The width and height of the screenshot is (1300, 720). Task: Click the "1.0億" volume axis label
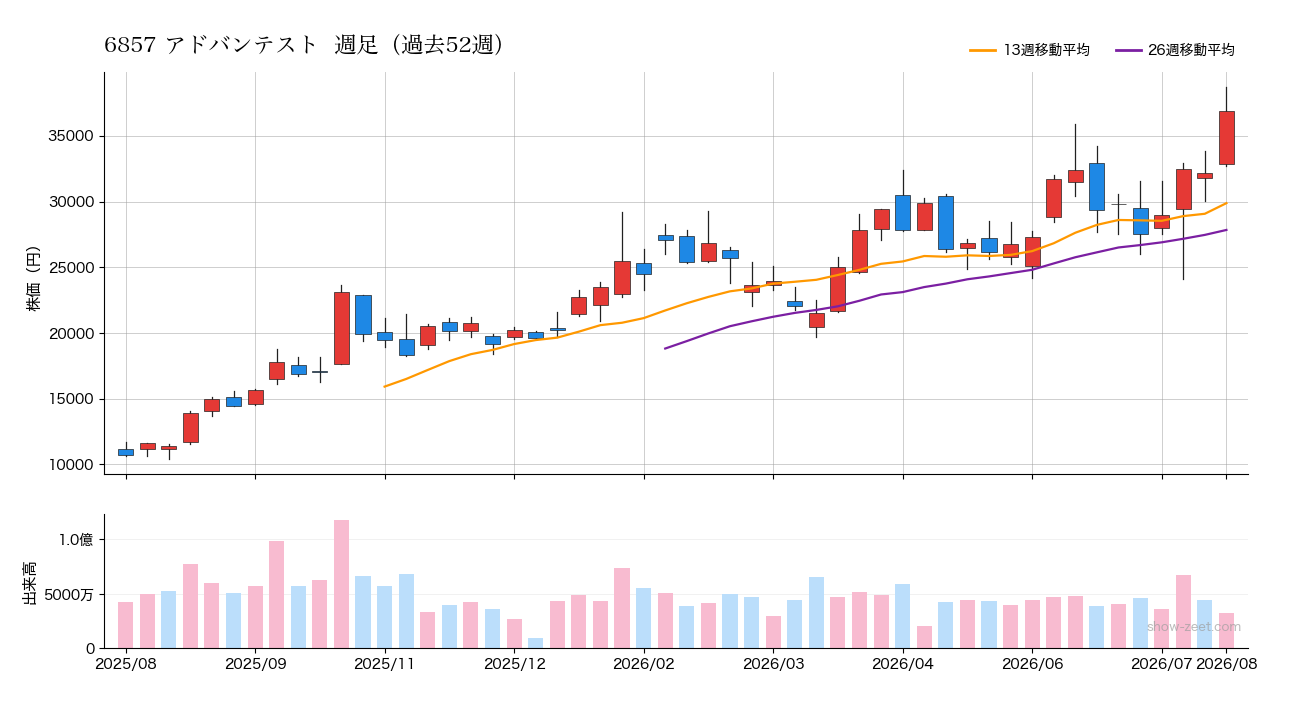pyautogui.click(x=76, y=540)
